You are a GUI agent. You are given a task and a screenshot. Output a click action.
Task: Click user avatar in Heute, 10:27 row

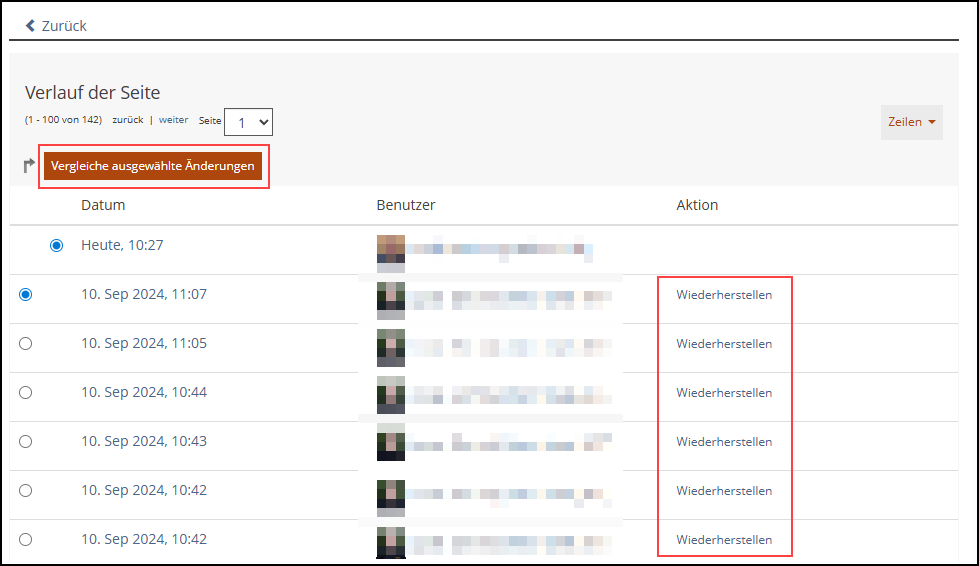[x=391, y=251]
